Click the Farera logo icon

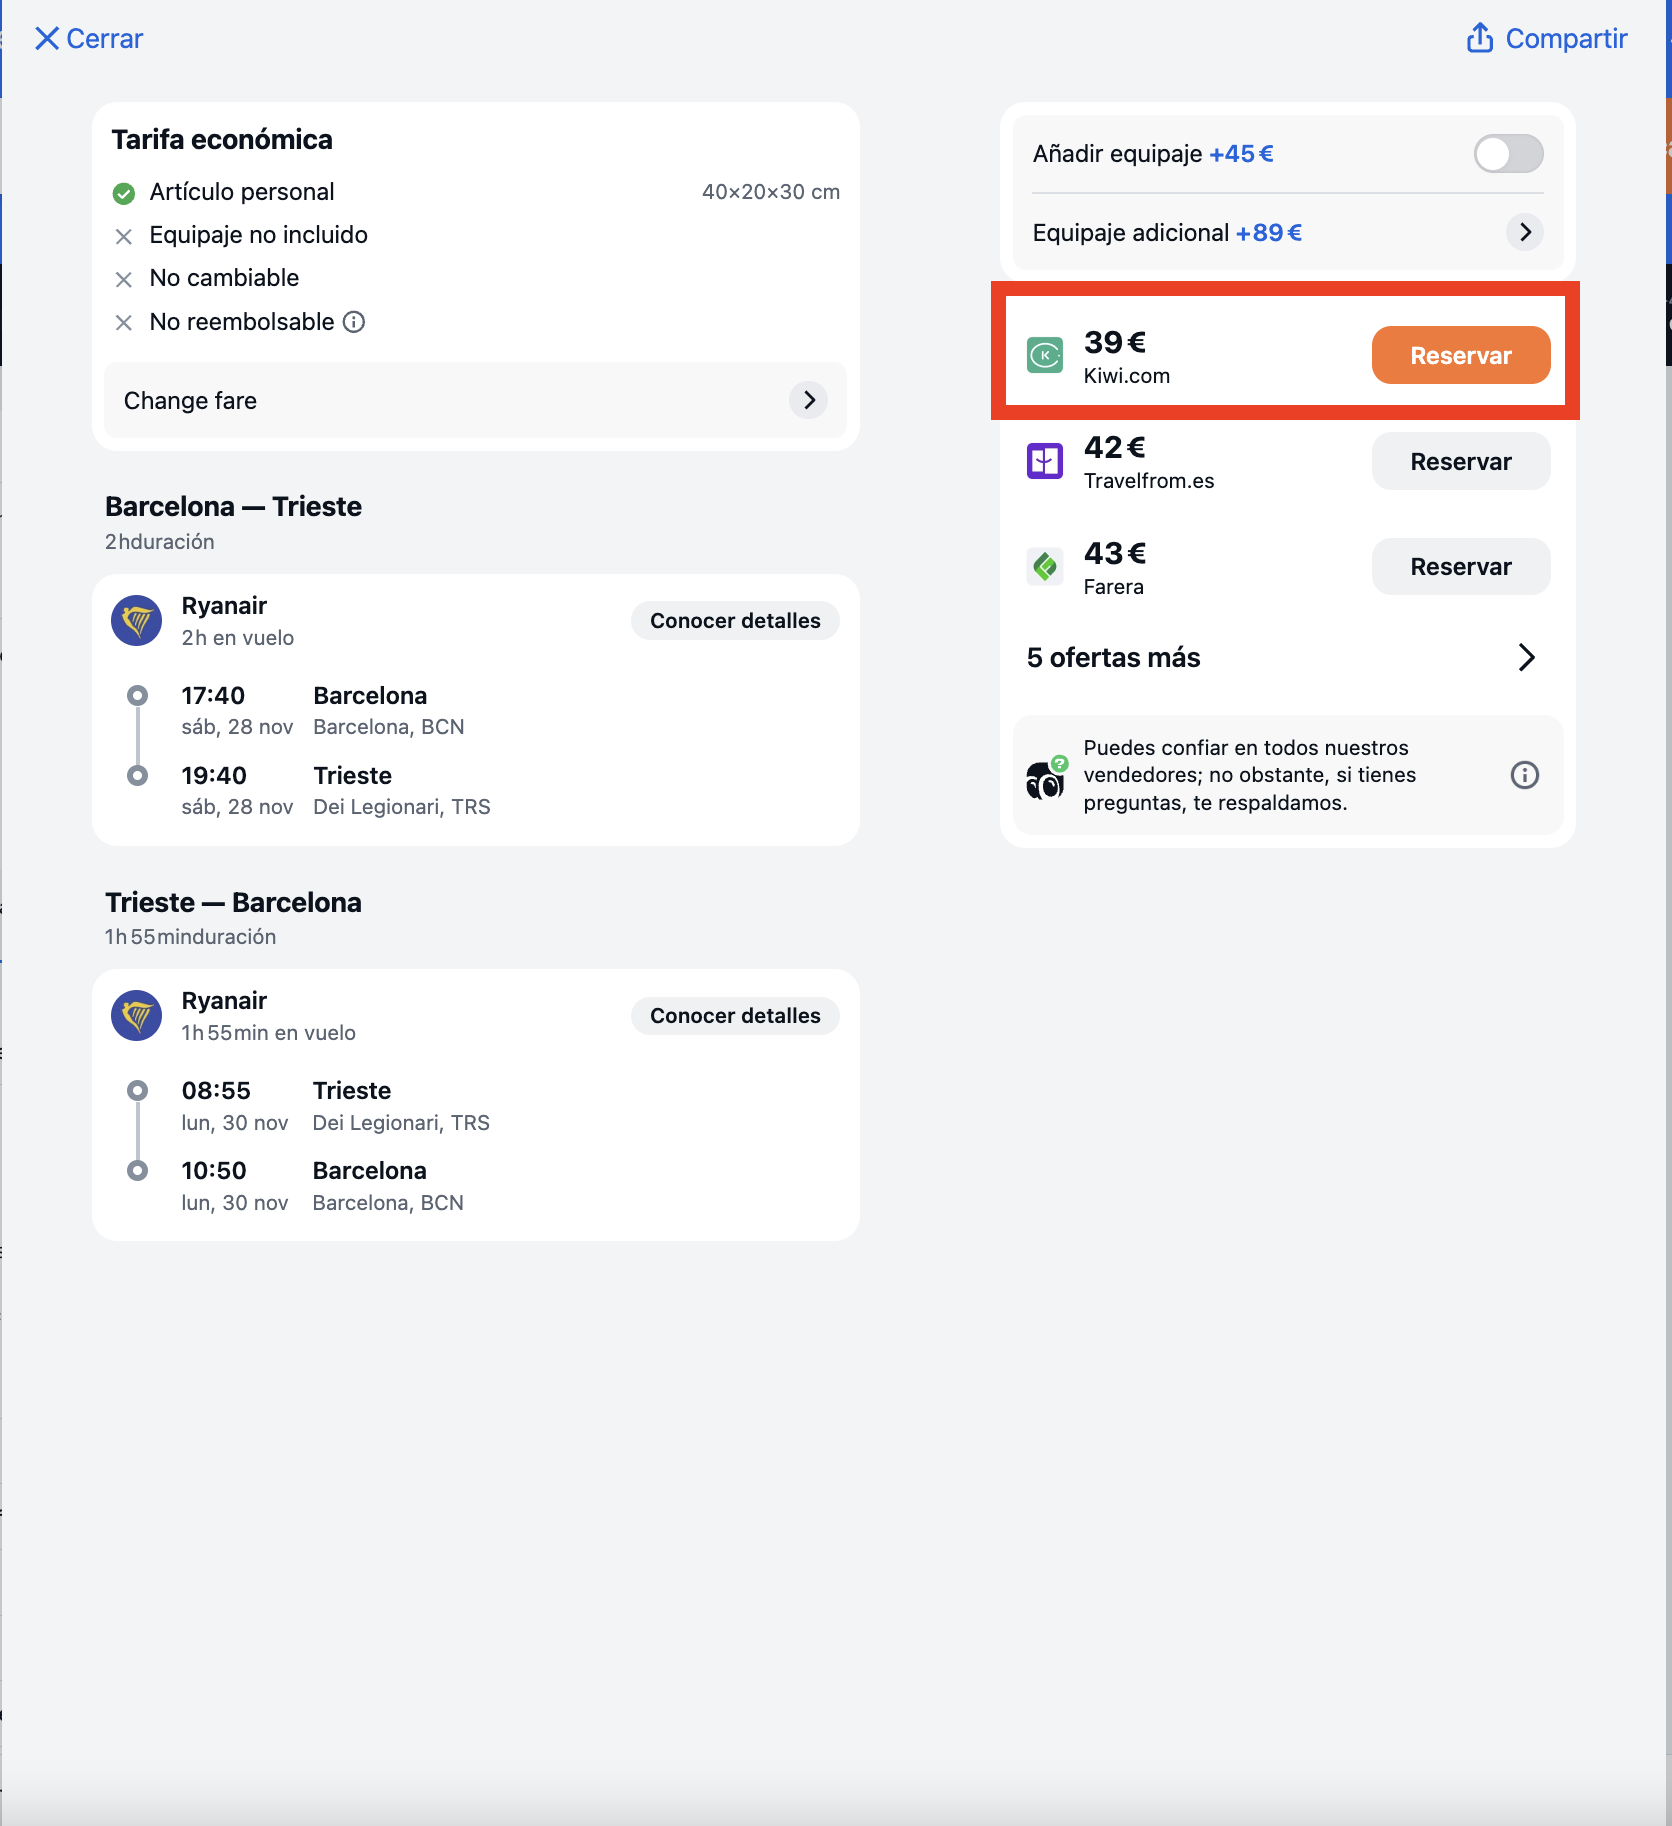click(x=1045, y=567)
